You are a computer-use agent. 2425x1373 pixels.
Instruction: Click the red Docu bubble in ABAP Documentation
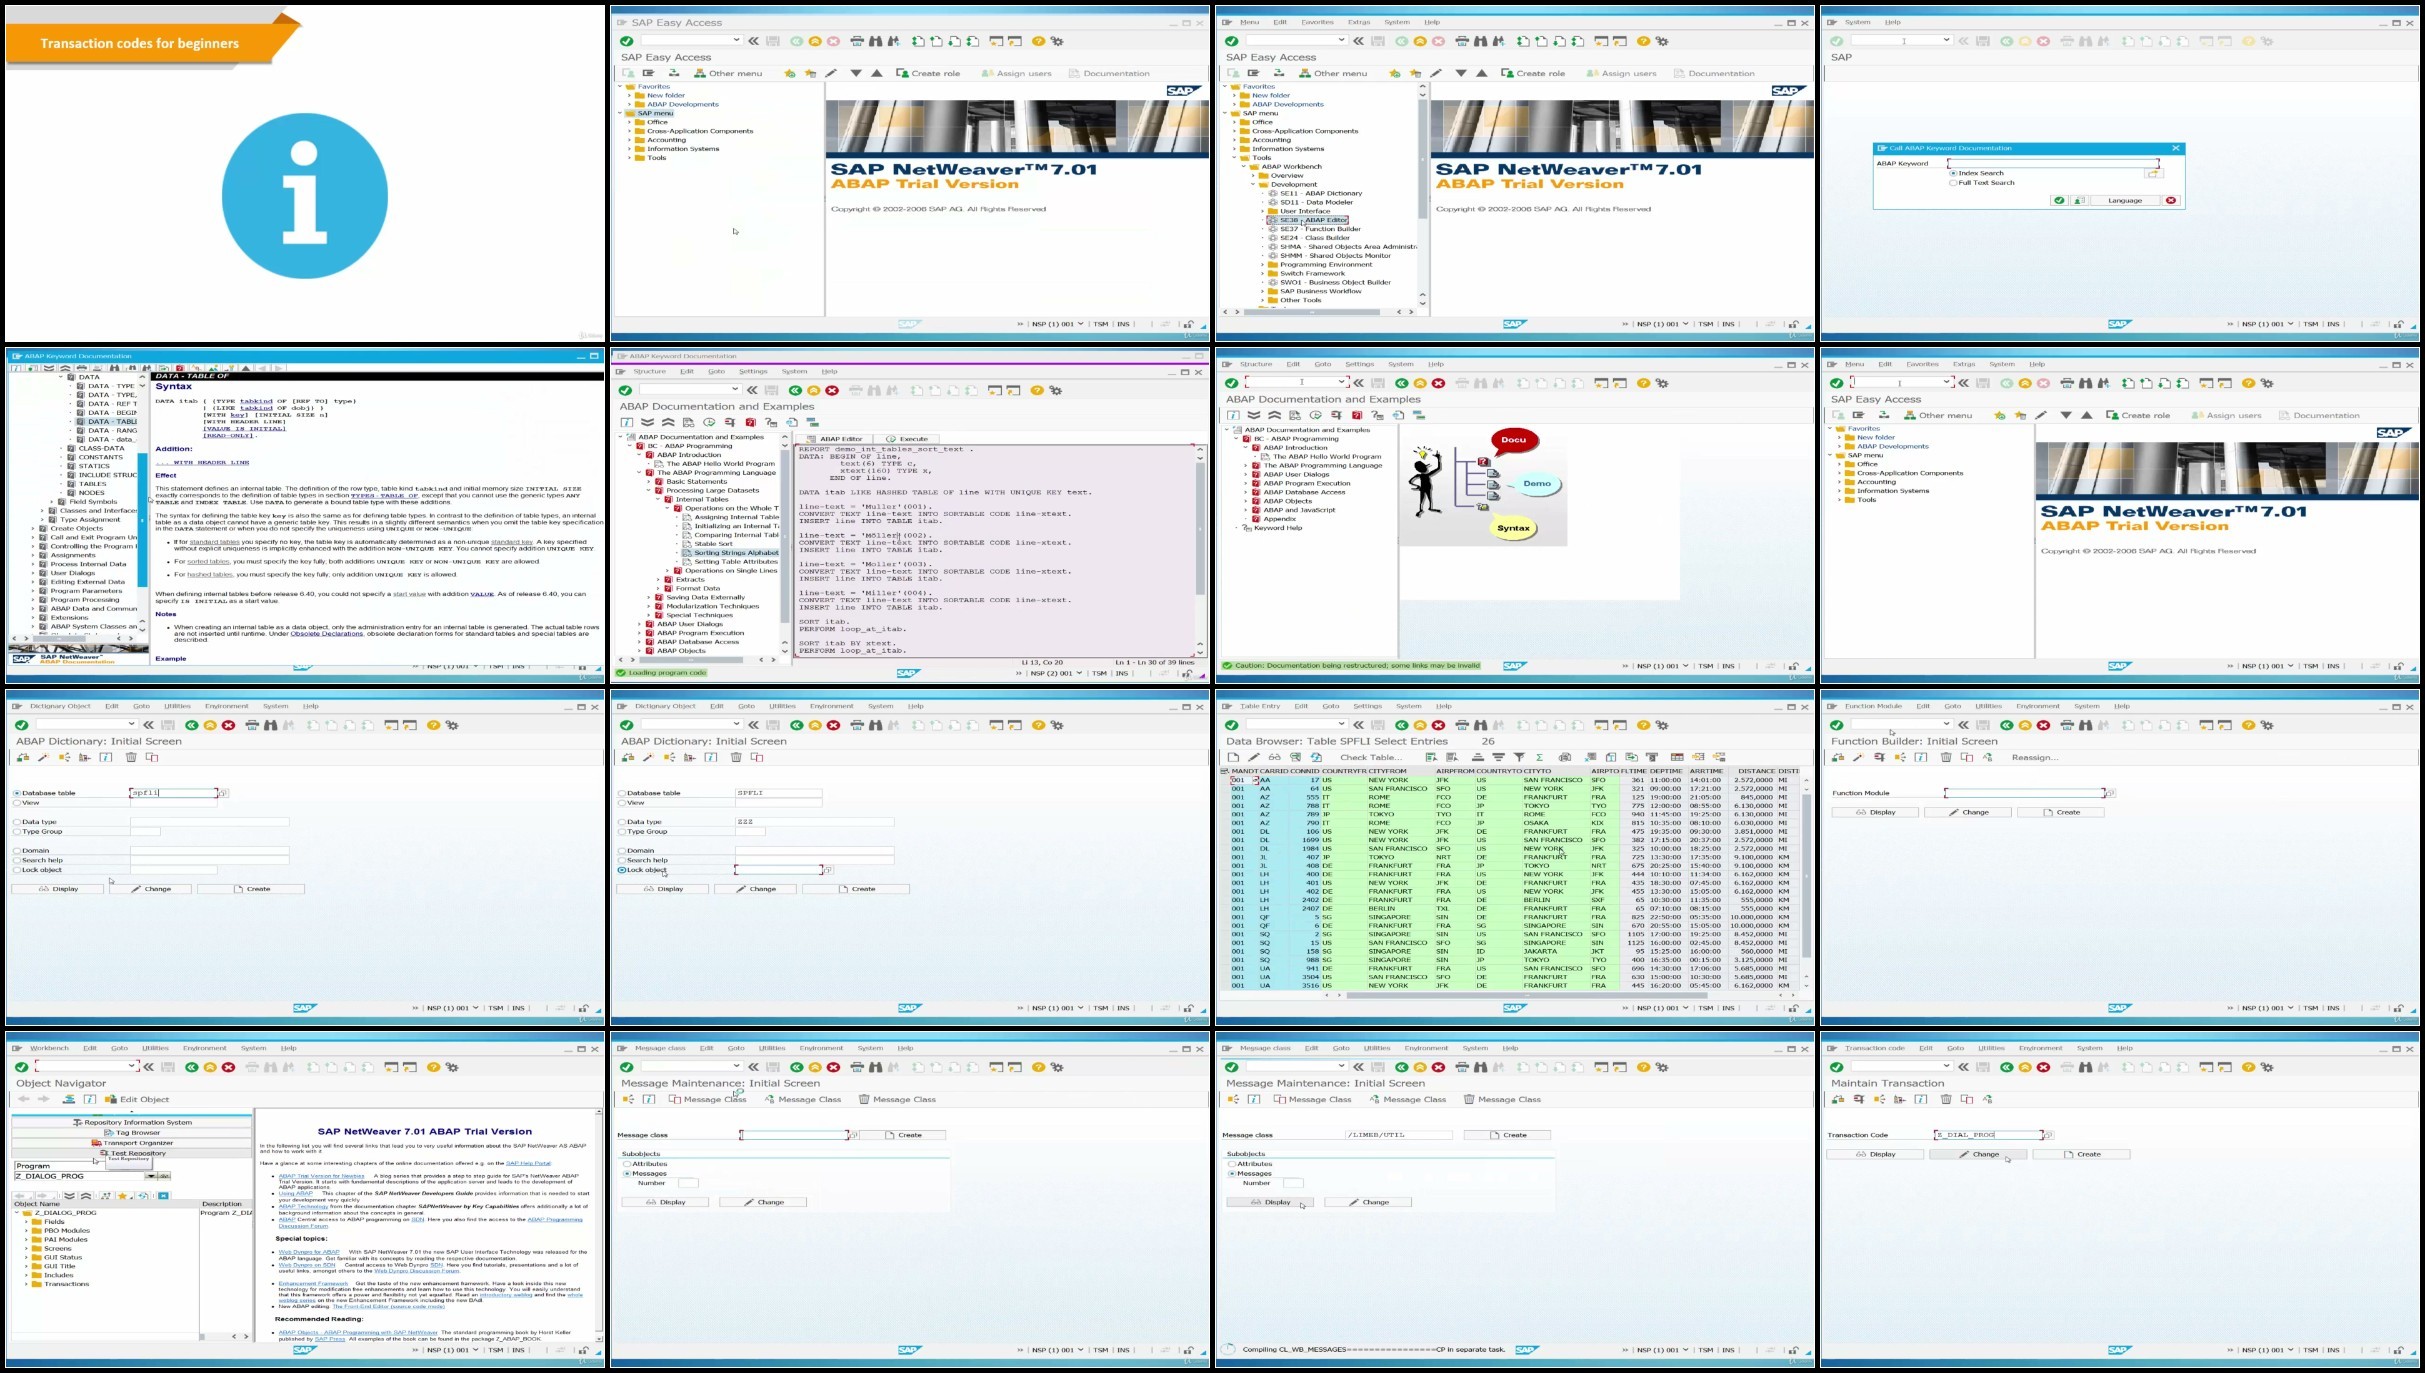point(1514,440)
